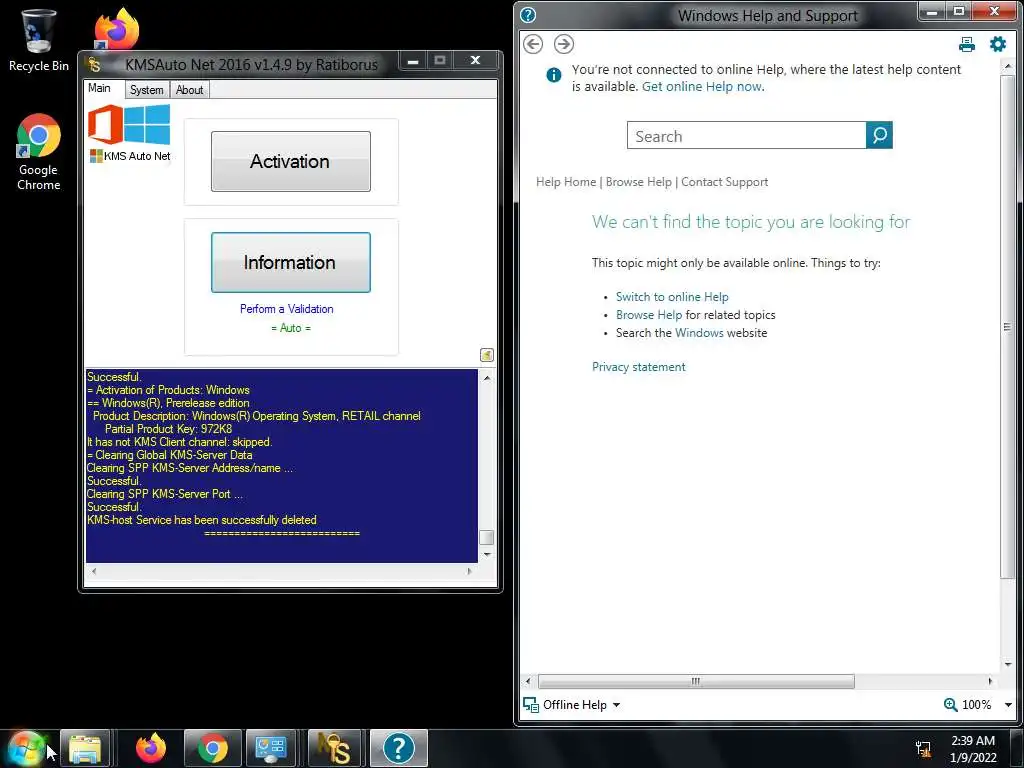Image resolution: width=1024 pixels, height=768 pixels.
Task: Launch Firefox from the taskbar
Action: click(x=151, y=748)
